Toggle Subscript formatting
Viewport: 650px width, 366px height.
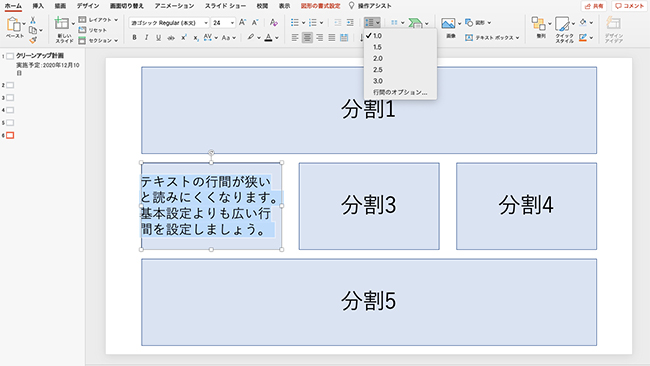coord(196,38)
